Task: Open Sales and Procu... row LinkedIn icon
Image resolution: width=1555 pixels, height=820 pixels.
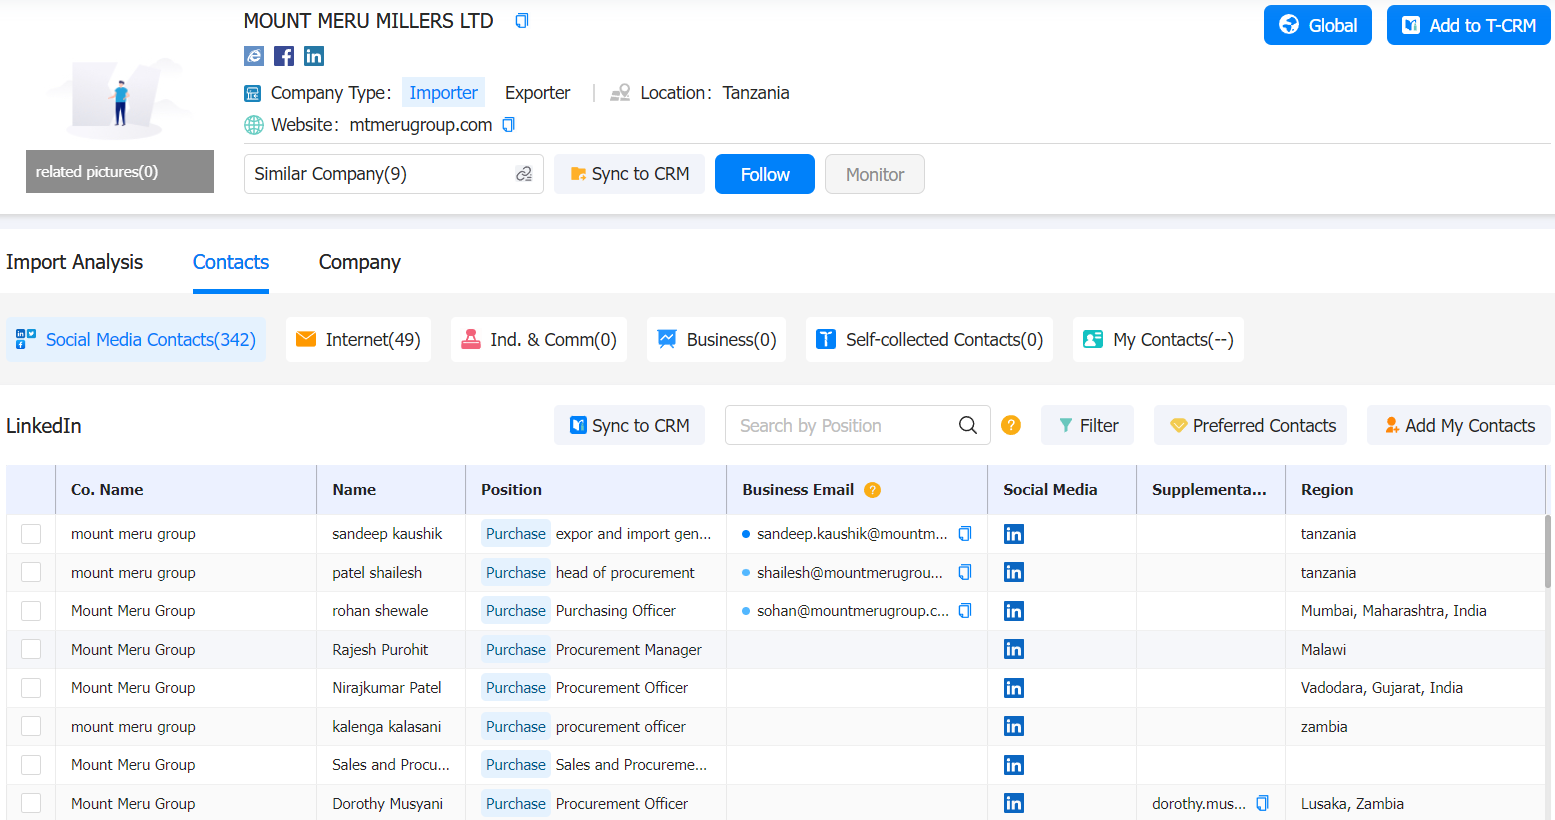Action: click(1014, 765)
